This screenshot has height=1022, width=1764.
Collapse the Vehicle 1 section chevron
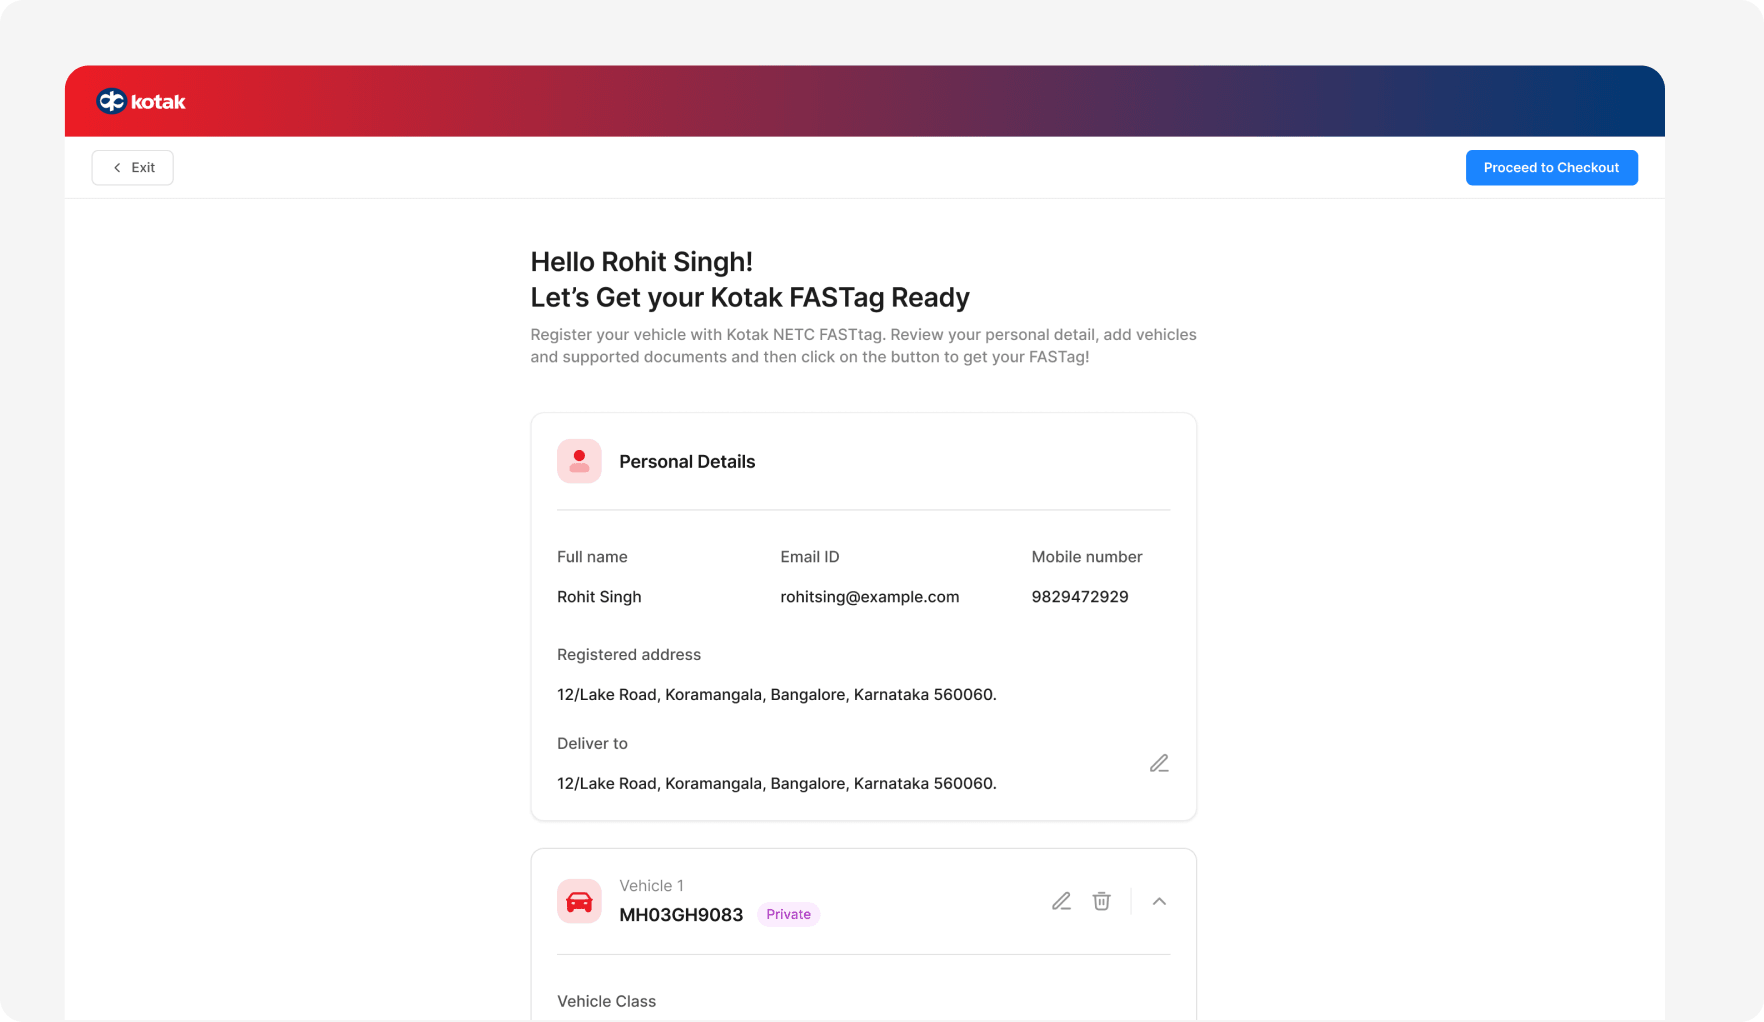click(1159, 901)
